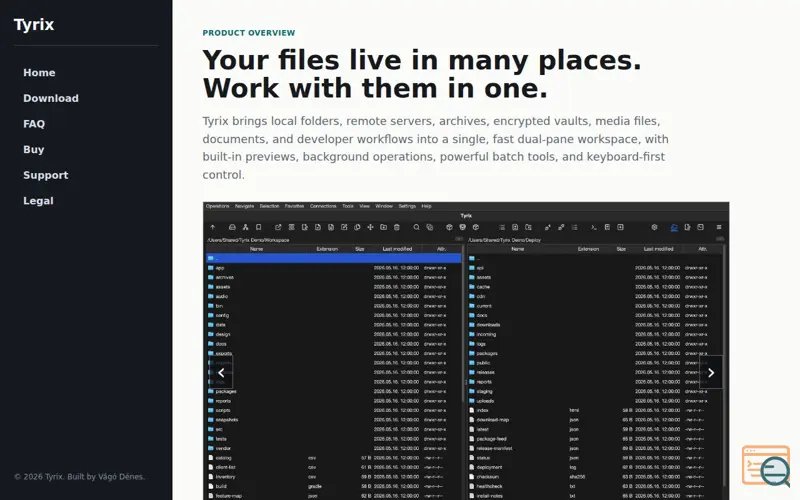Image resolution: width=800 pixels, height=500 pixels.
Task: Click the terminal prompt icon in toolbar
Action: pos(594,228)
